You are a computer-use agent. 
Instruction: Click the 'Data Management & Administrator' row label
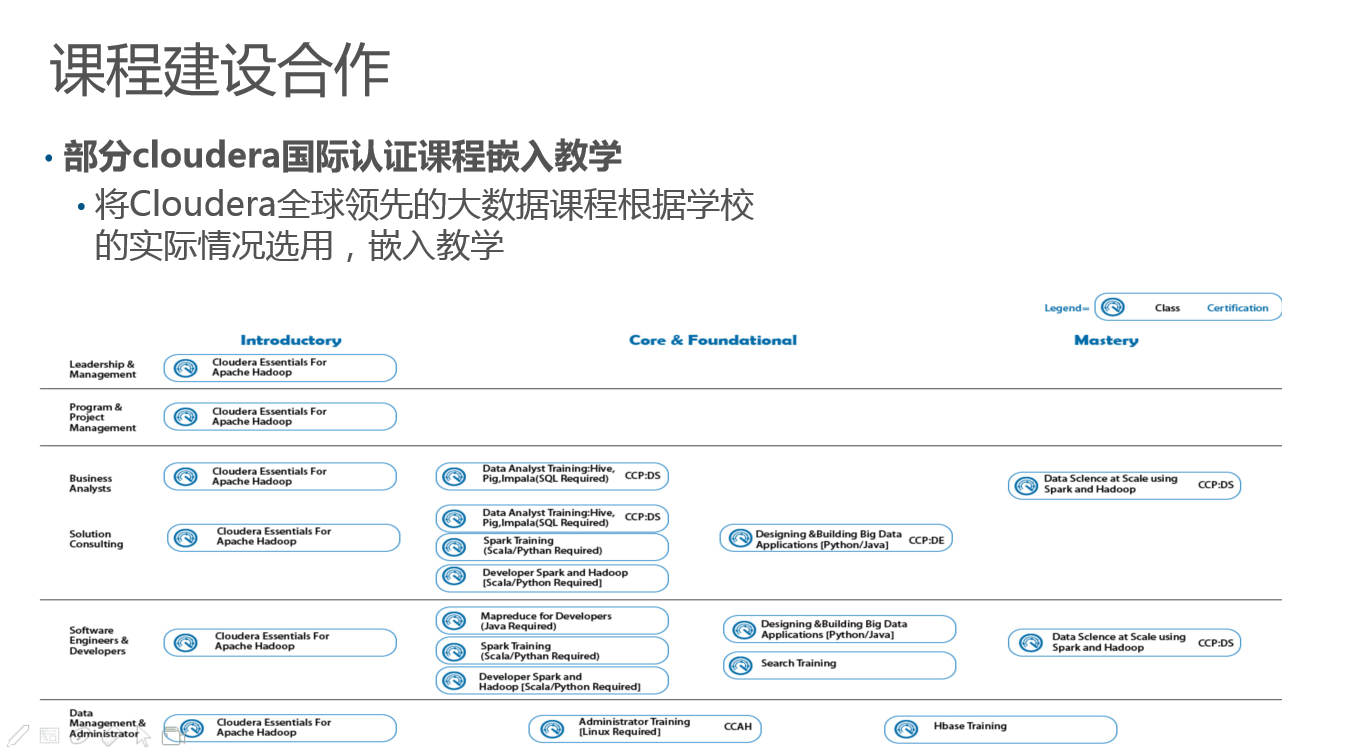(x=107, y=723)
